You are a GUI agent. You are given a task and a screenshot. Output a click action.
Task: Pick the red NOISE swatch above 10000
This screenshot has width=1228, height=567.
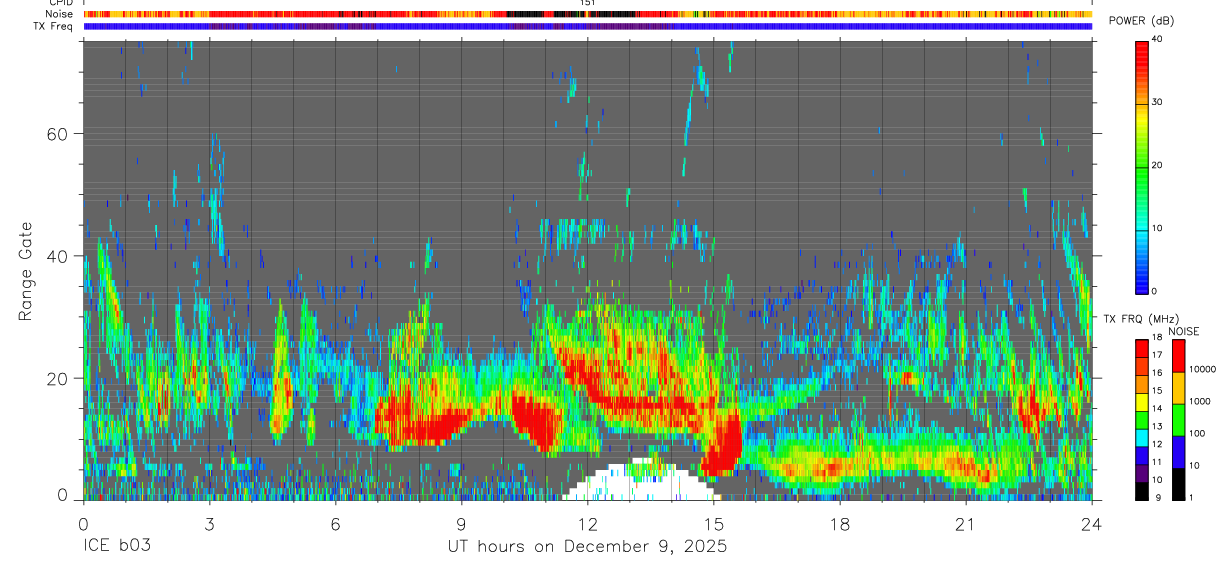pyautogui.click(x=1178, y=356)
